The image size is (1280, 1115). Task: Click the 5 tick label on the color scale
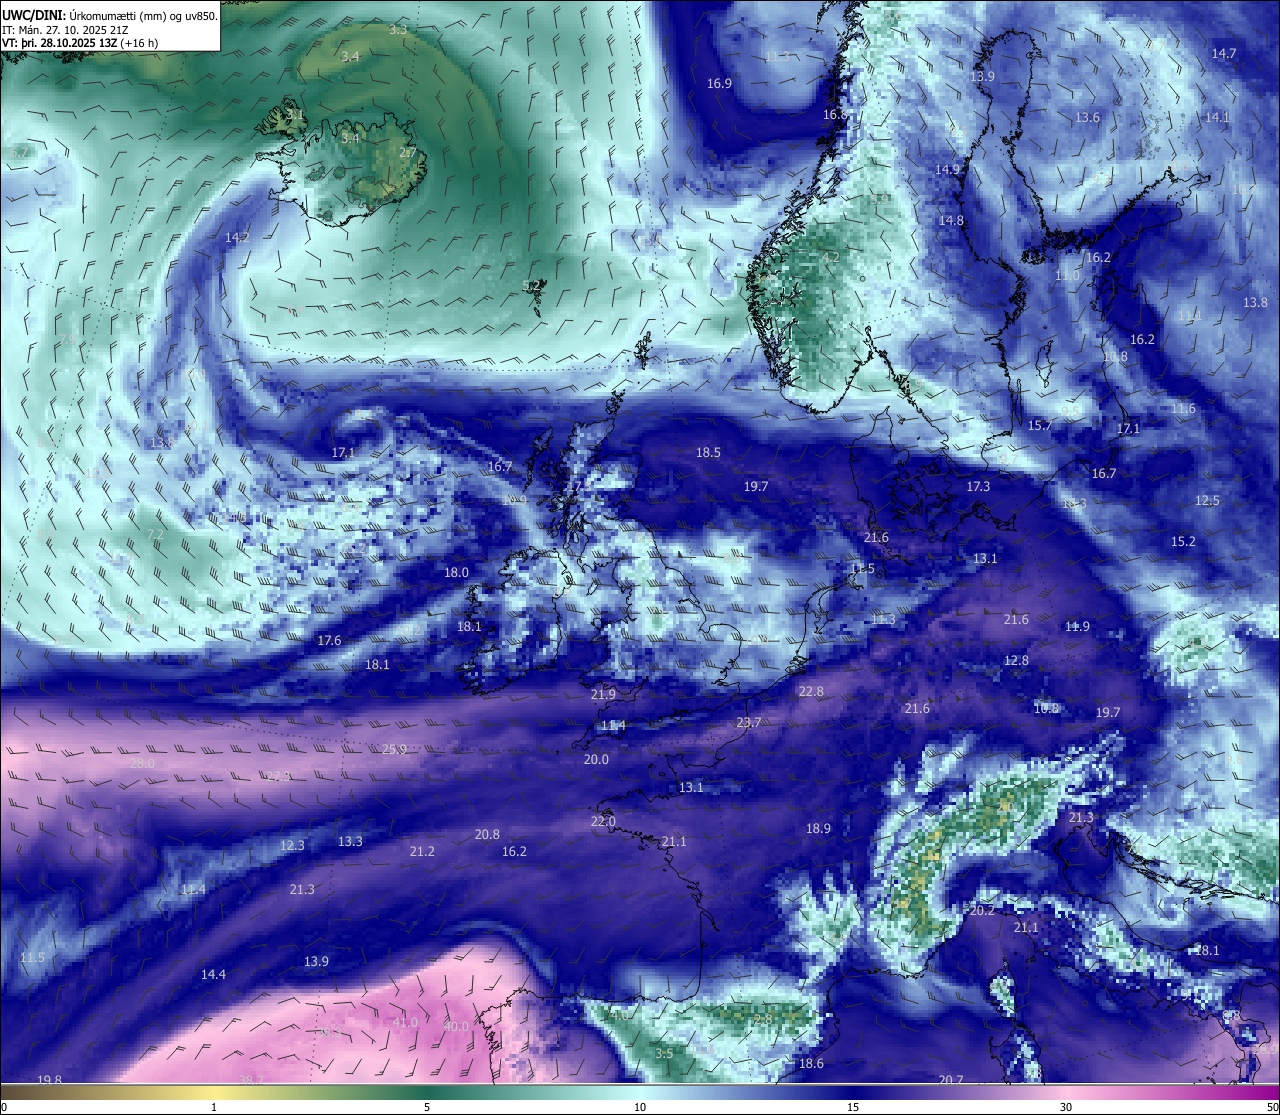(427, 1107)
